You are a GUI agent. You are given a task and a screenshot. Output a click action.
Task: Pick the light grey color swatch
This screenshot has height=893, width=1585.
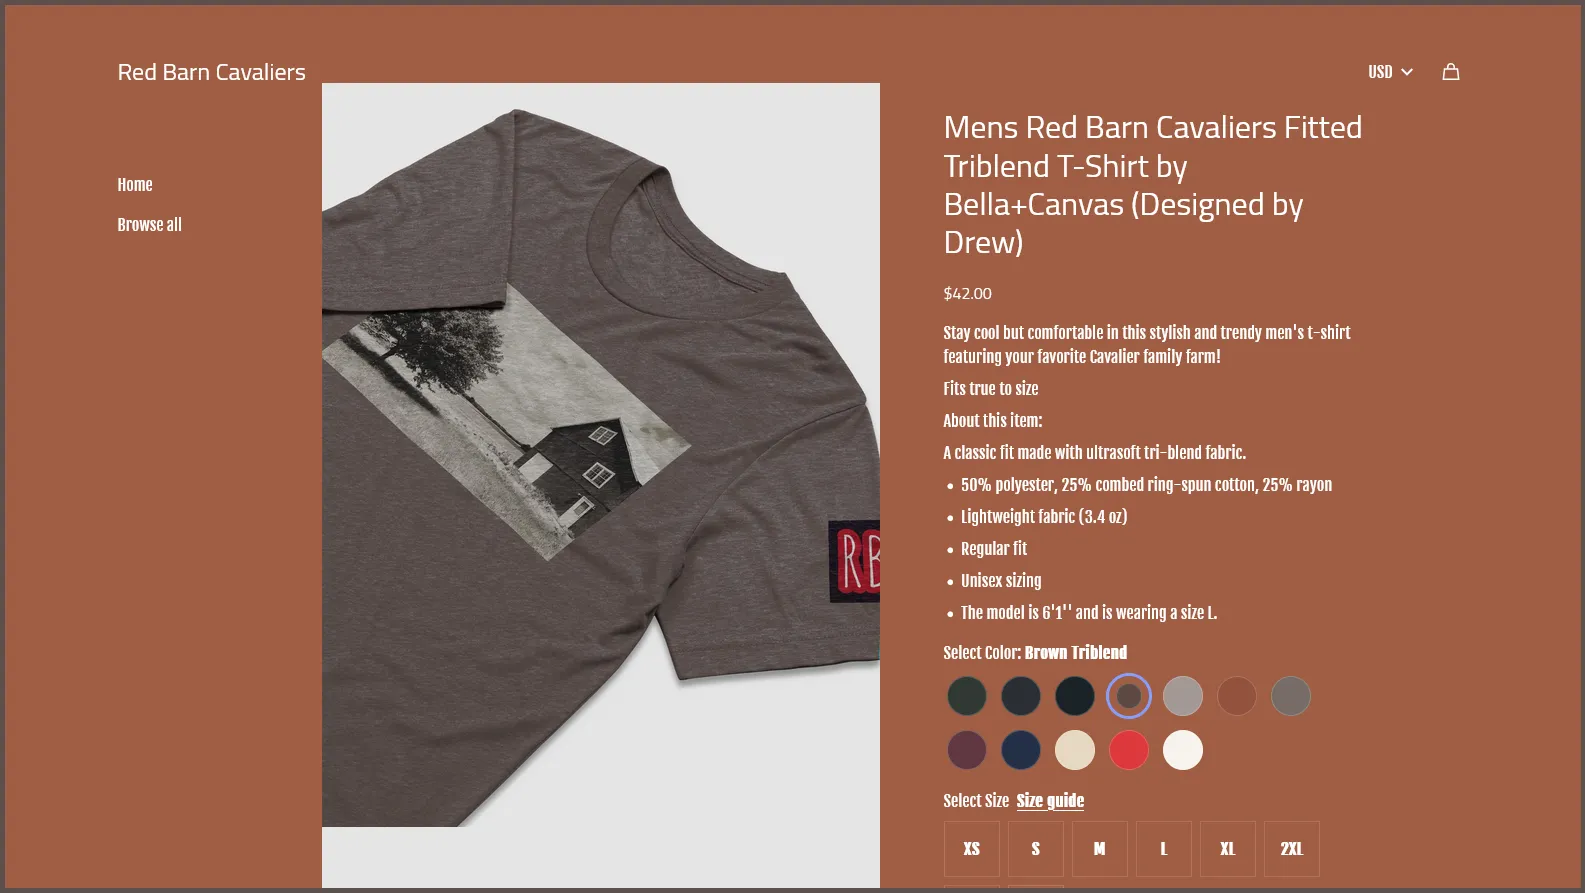click(1183, 696)
